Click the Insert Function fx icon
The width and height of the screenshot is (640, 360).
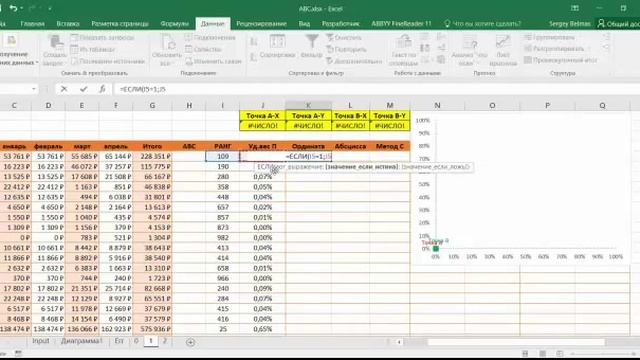(102, 89)
